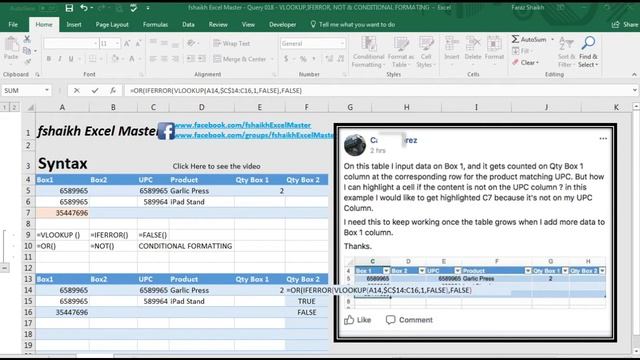Apply Italic formatting

click(60, 59)
